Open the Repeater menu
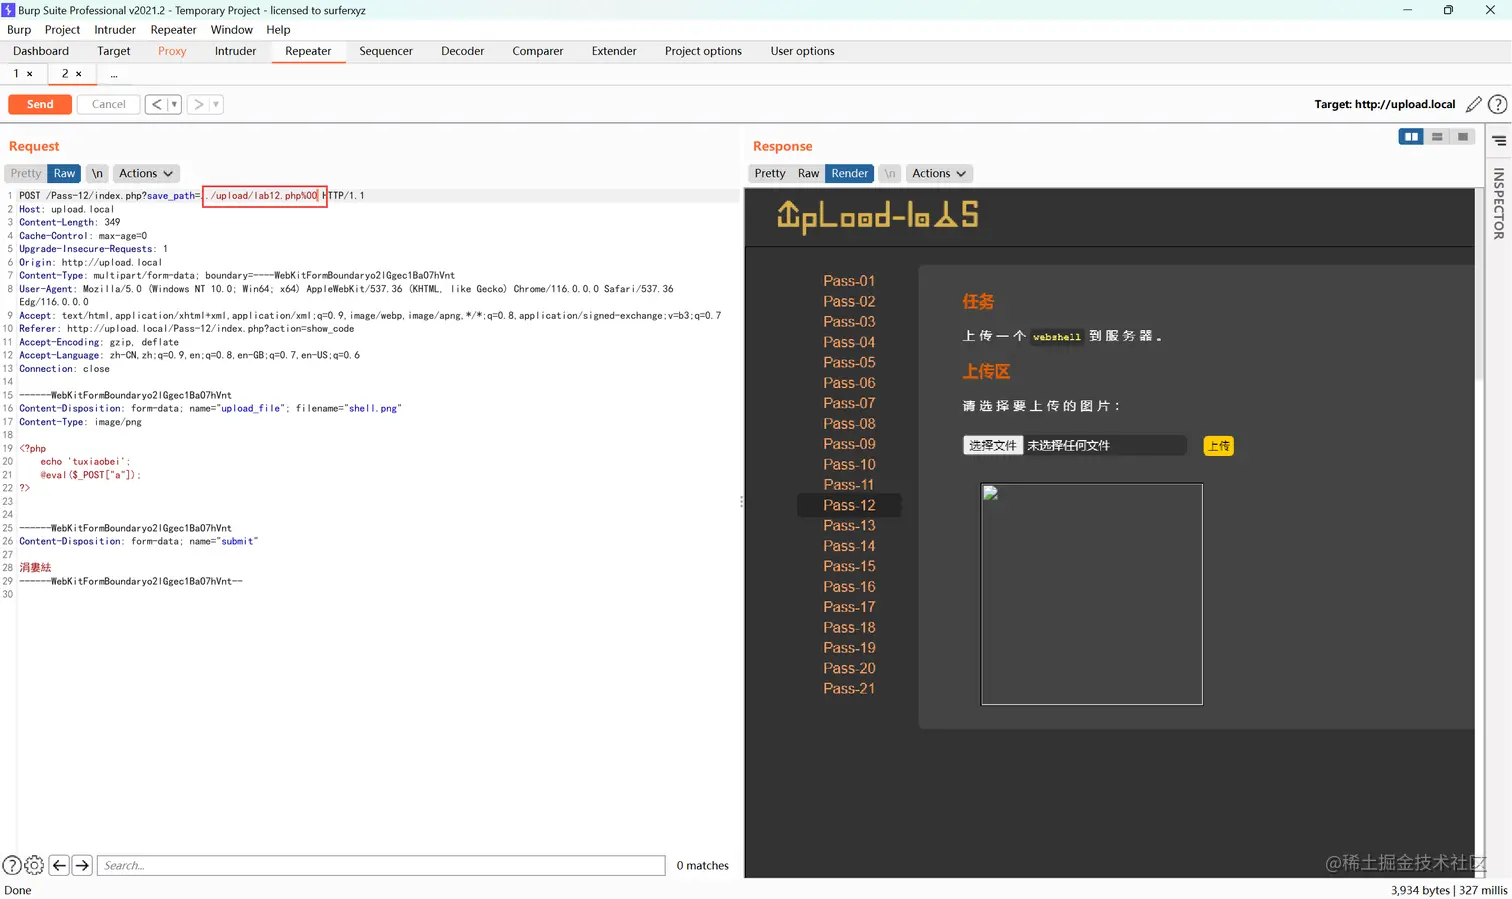Viewport: 1512px width, 899px height. click(174, 30)
